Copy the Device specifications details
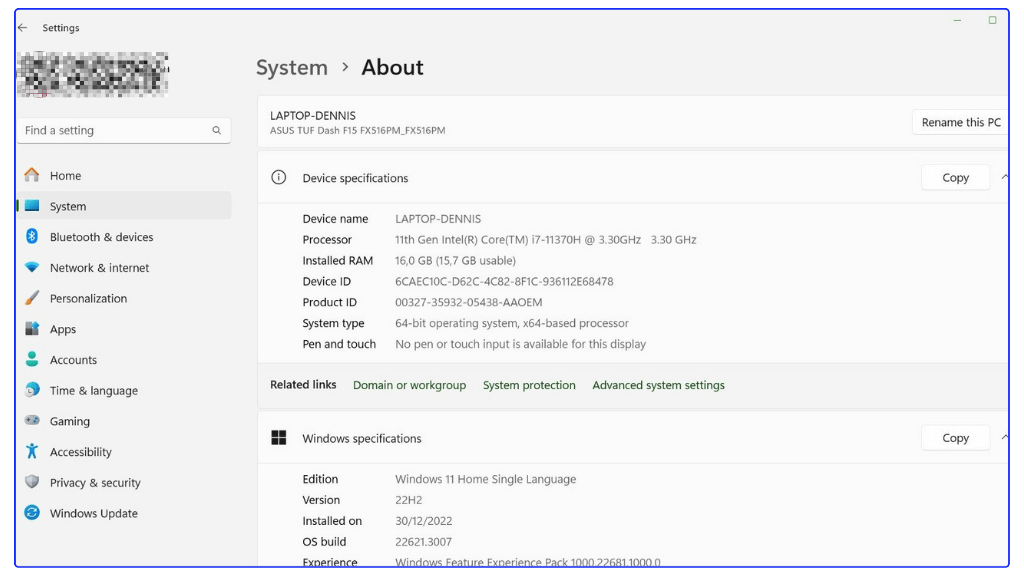This screenshot has height=576, width=1024. 955,177
